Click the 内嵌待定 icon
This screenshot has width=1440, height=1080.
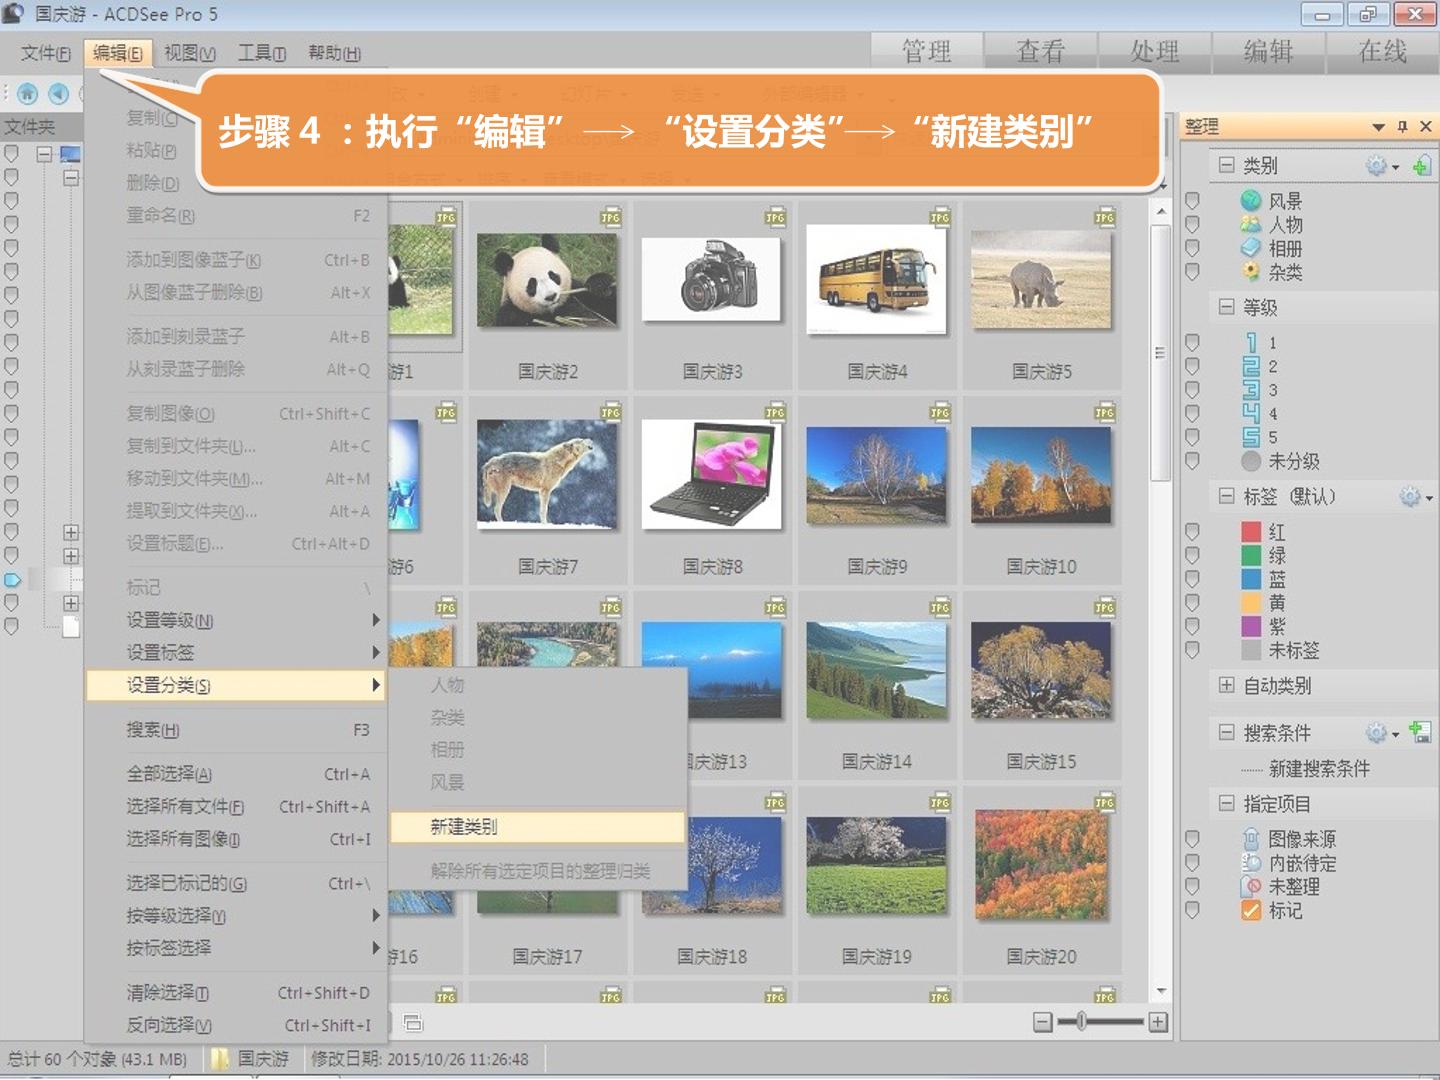pyautogui.click(x=1251, y=863)
